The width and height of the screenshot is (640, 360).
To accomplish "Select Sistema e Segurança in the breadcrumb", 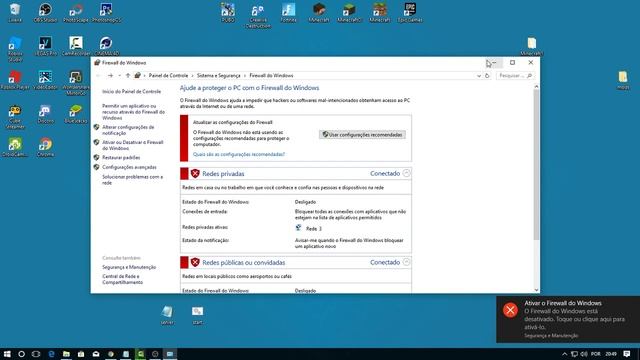I will pos(218,76).
